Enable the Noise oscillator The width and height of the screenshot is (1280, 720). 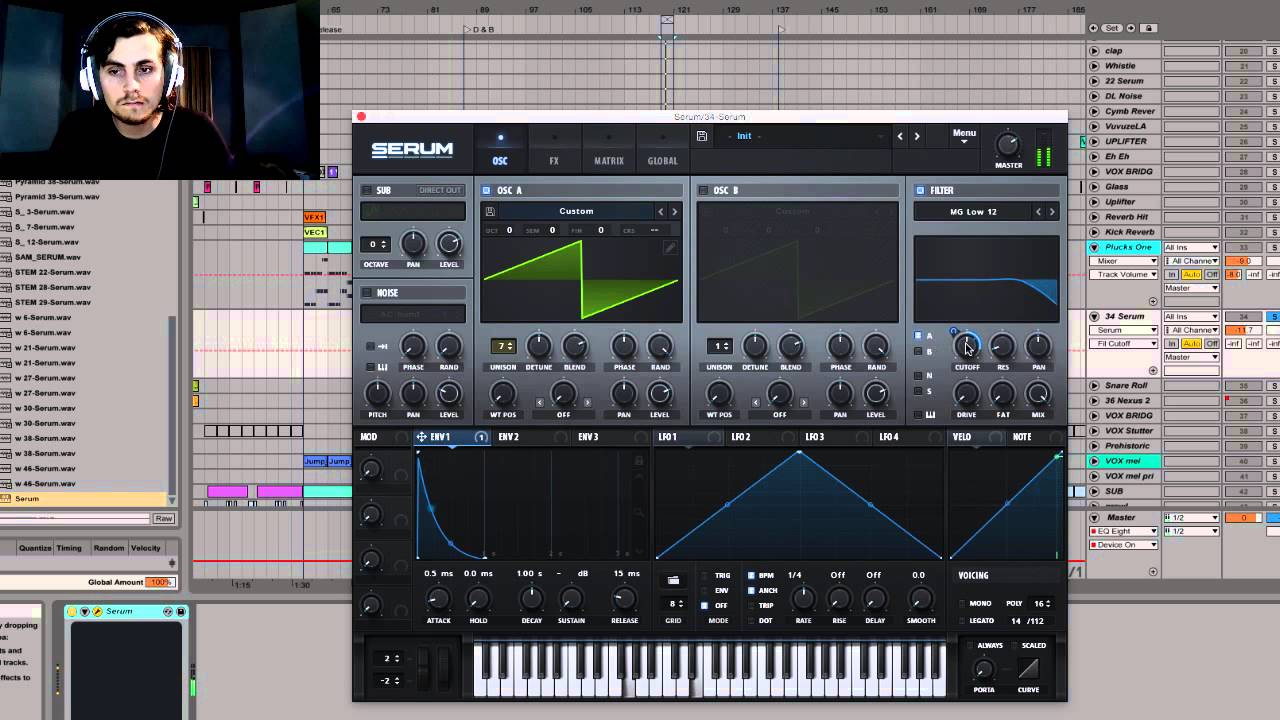click(367, 293)
